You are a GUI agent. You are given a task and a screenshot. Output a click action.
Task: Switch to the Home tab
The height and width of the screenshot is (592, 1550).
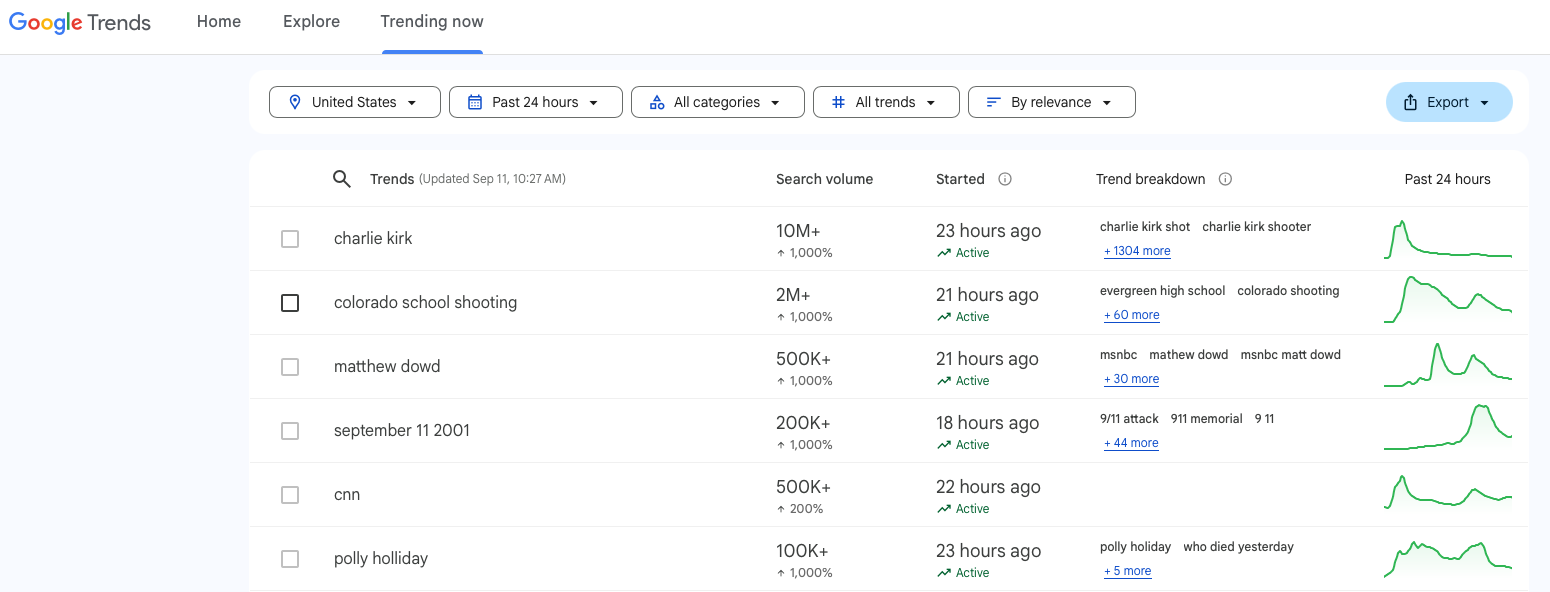point(219,22)
